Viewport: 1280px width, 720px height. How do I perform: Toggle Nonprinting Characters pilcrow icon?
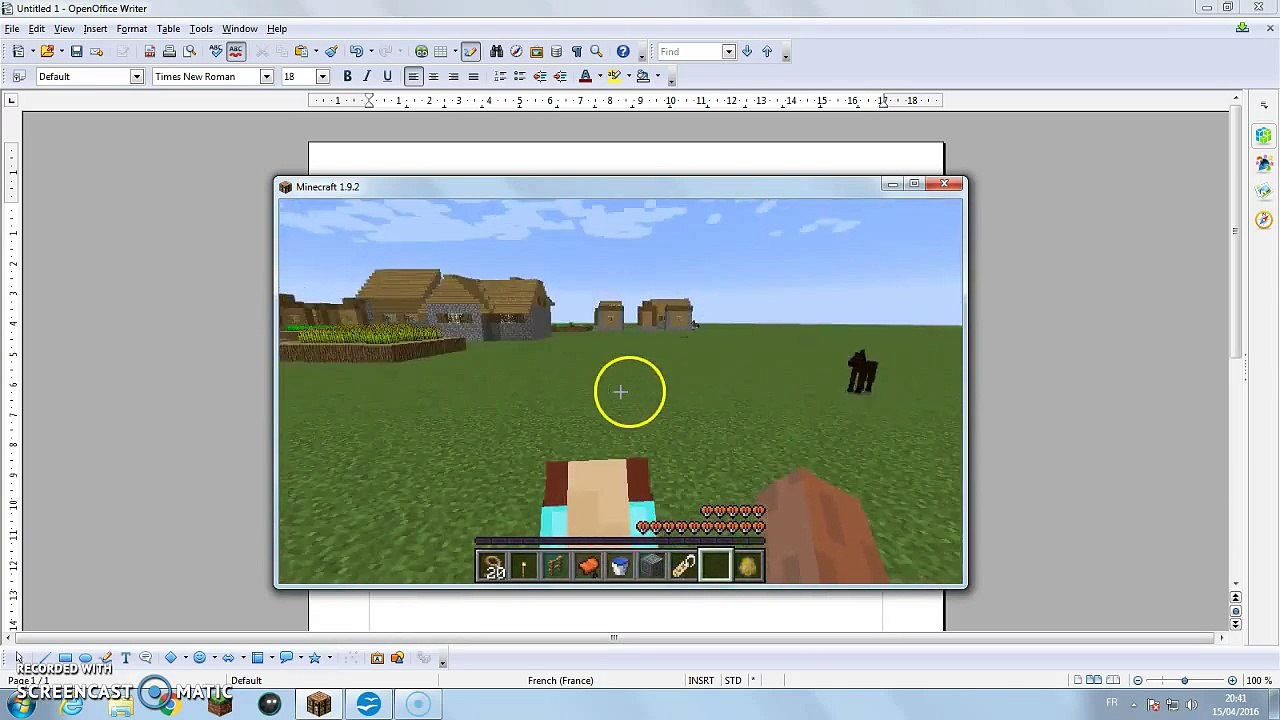576,51
